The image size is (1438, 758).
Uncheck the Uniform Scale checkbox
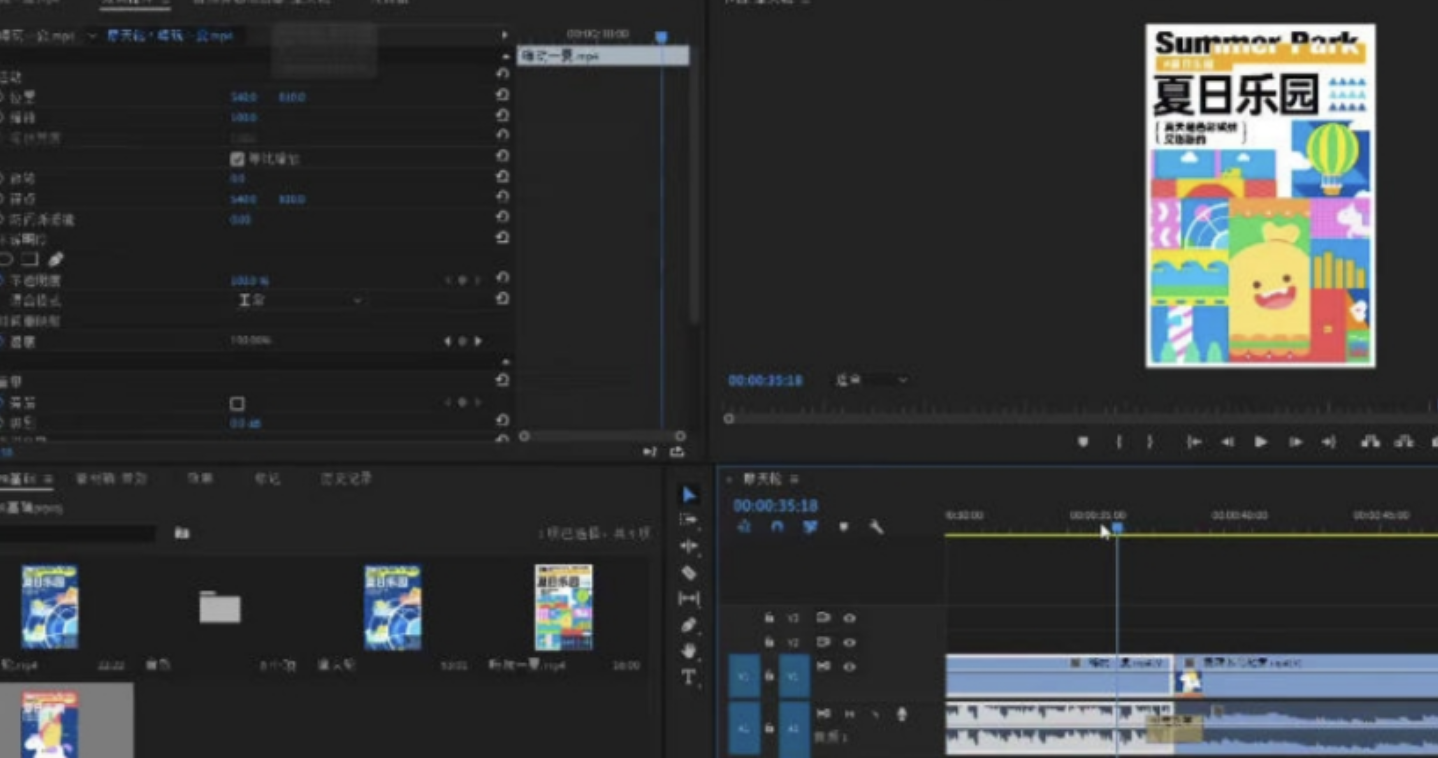click(237, 158)
